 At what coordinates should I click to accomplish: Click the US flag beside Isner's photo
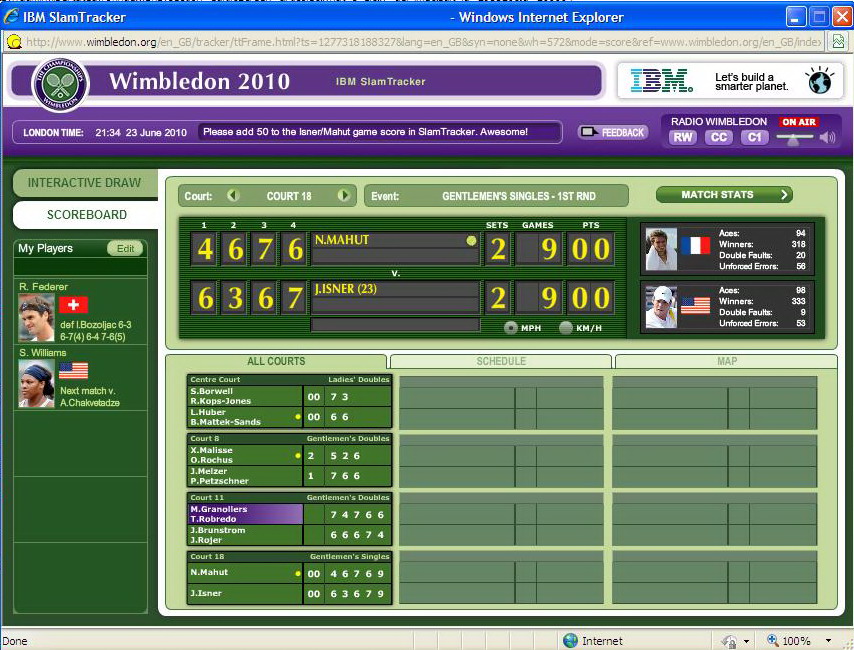[x=696, y=306]
